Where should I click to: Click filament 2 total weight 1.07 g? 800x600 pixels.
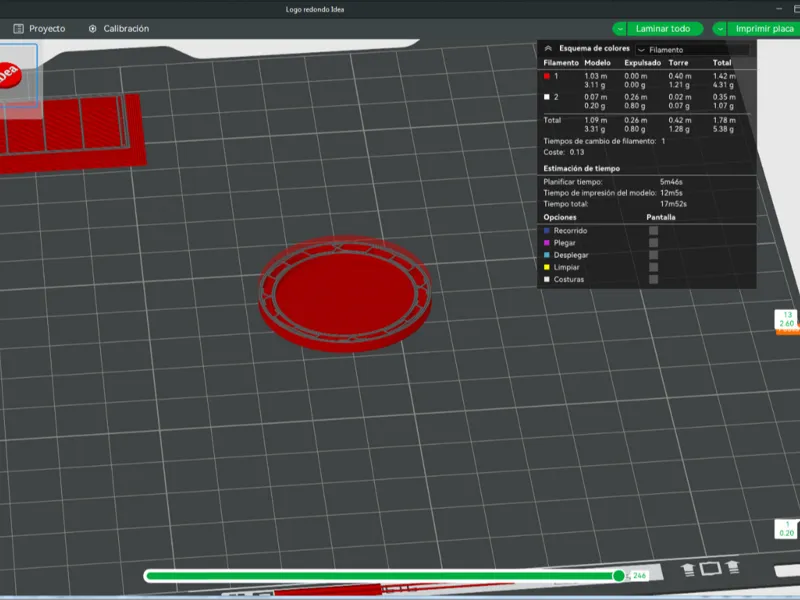click(723, 106)
